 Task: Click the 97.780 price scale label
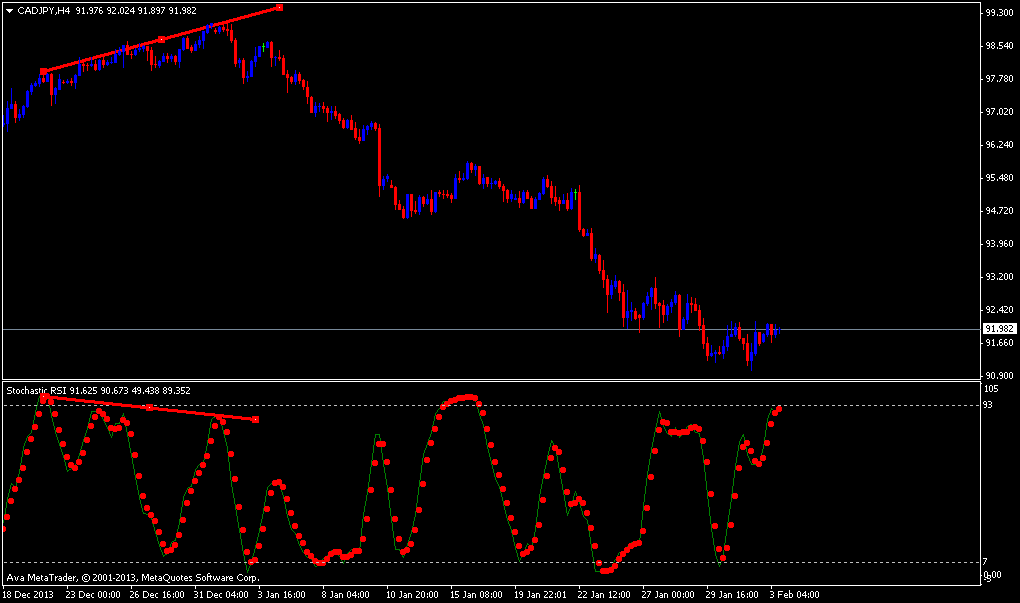[999, 79]
